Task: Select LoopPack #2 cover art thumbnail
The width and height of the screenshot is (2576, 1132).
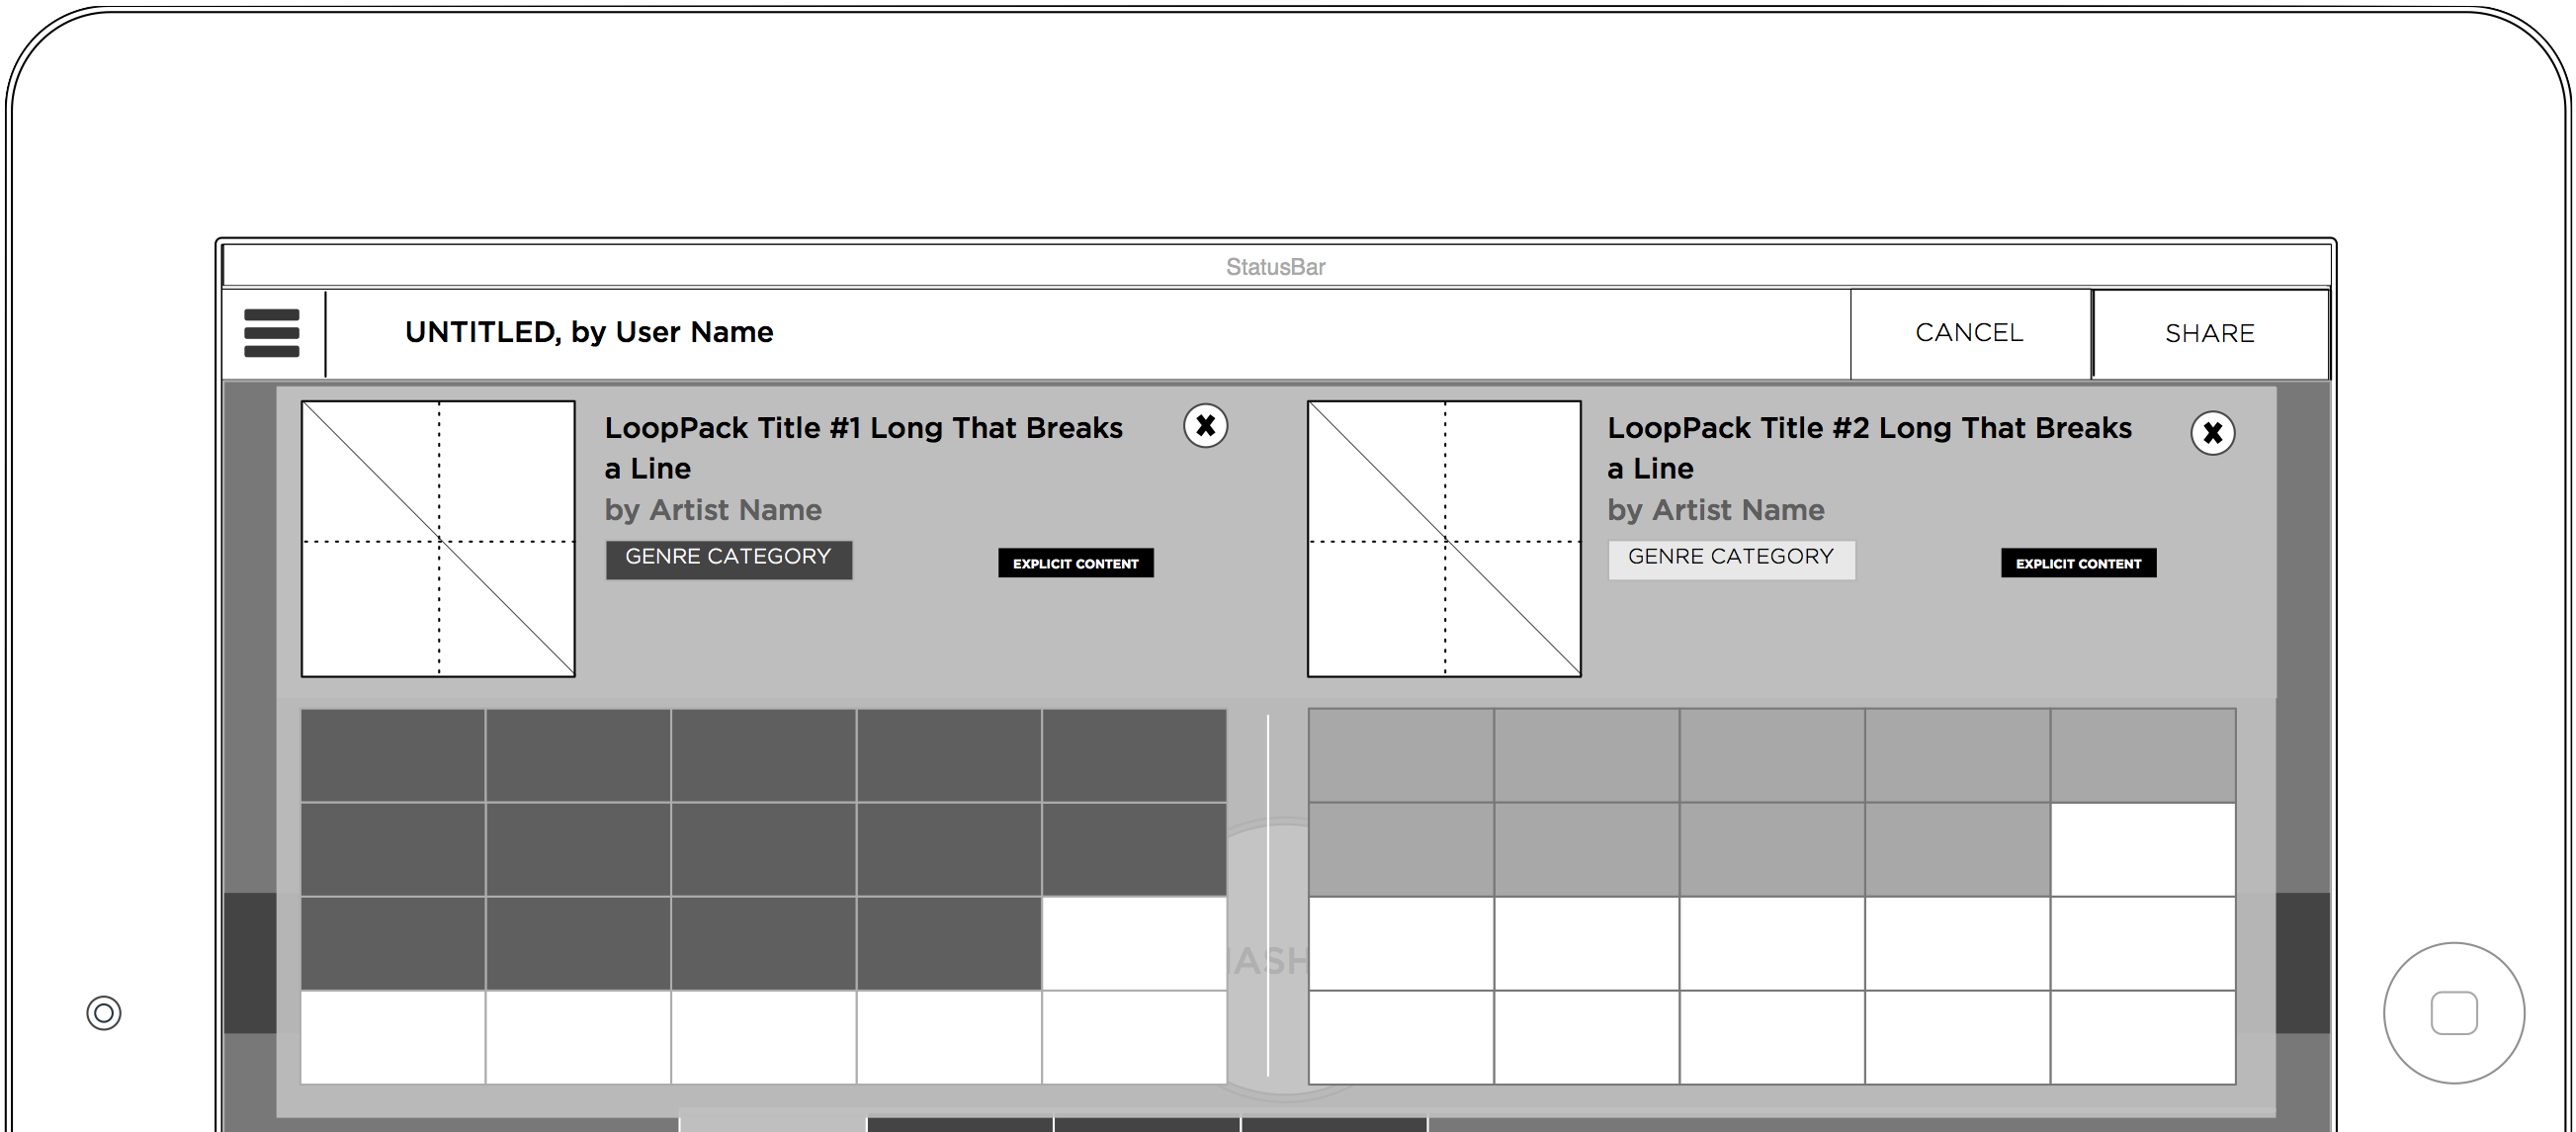Action: click(x=1445, y=539)
